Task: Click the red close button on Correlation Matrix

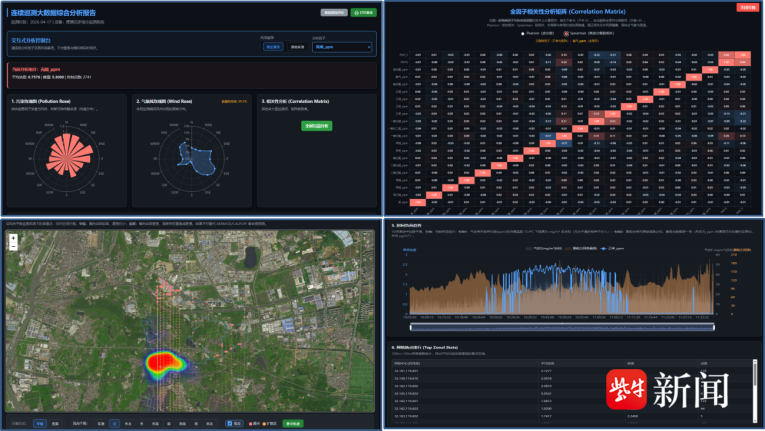Action: pyautogui.click(x=747, y=7)
